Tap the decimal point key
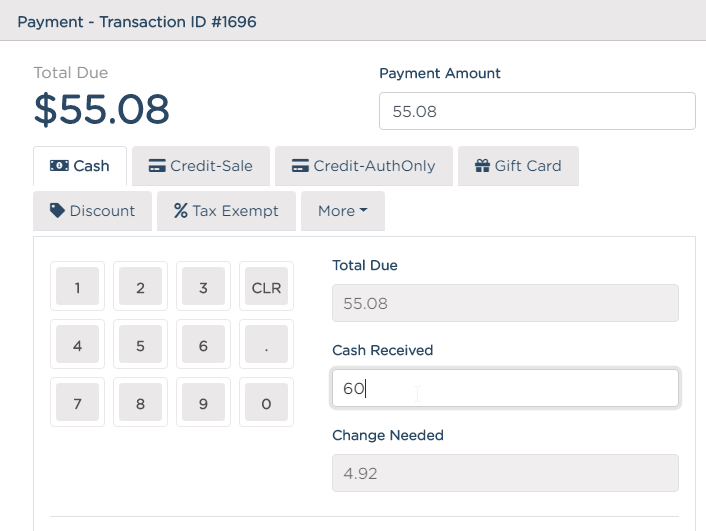This screenshot has width=706, height=531. (267, 345)
